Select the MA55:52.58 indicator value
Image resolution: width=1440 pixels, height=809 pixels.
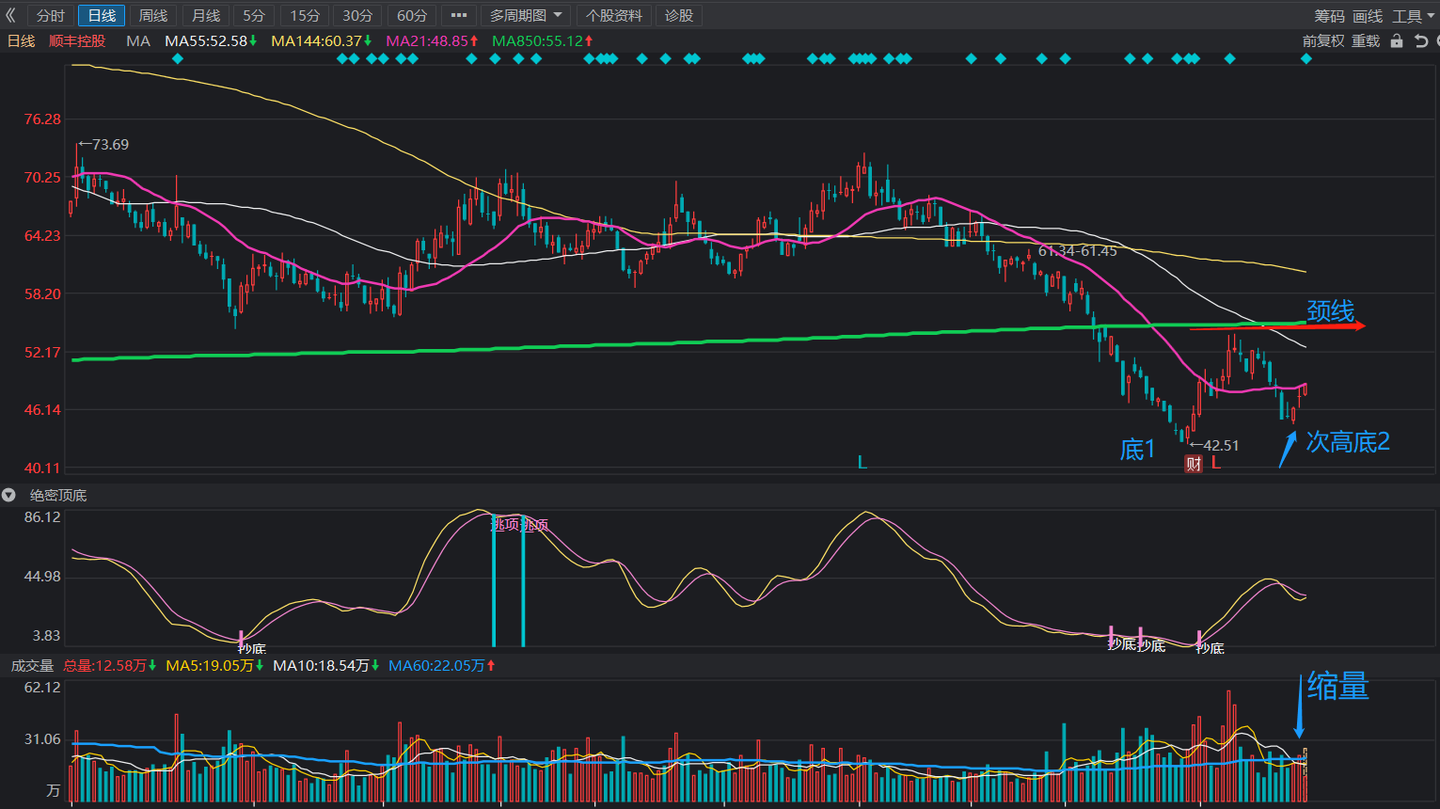(211, 41)
